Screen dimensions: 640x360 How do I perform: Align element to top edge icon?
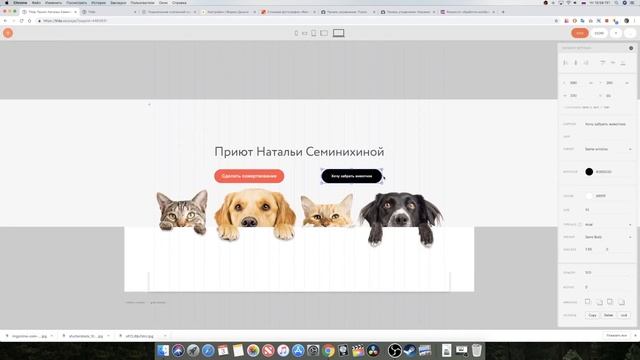point(602,63)
